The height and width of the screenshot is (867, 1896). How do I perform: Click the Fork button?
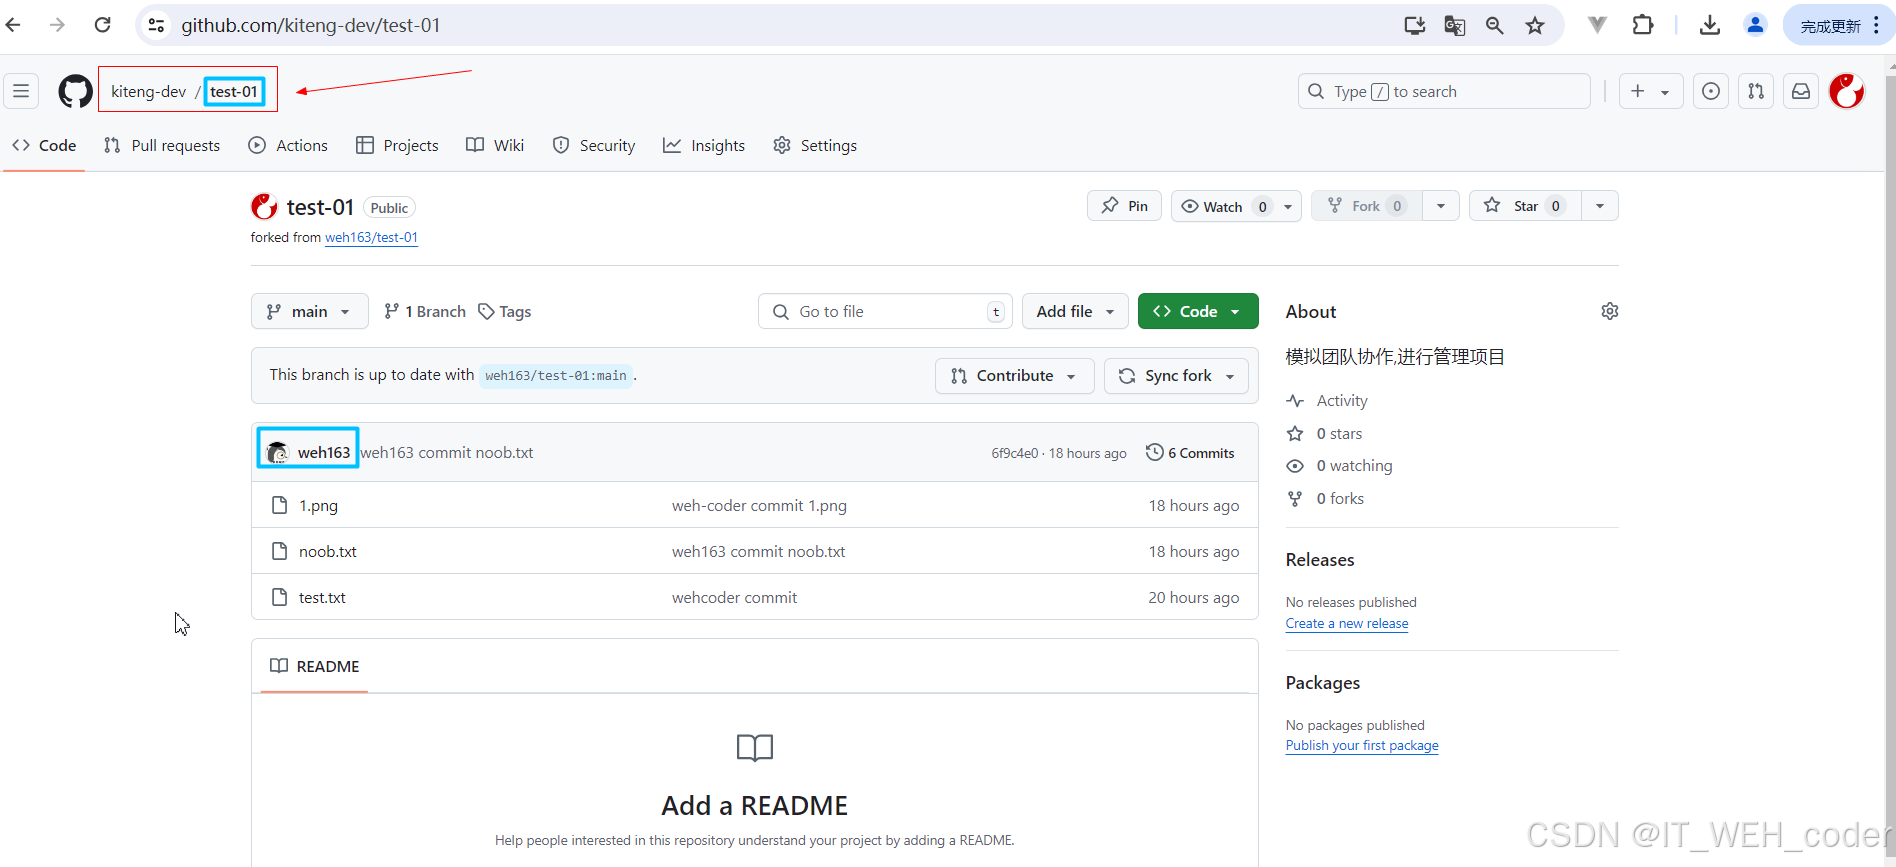click(x=1366, y=206)
